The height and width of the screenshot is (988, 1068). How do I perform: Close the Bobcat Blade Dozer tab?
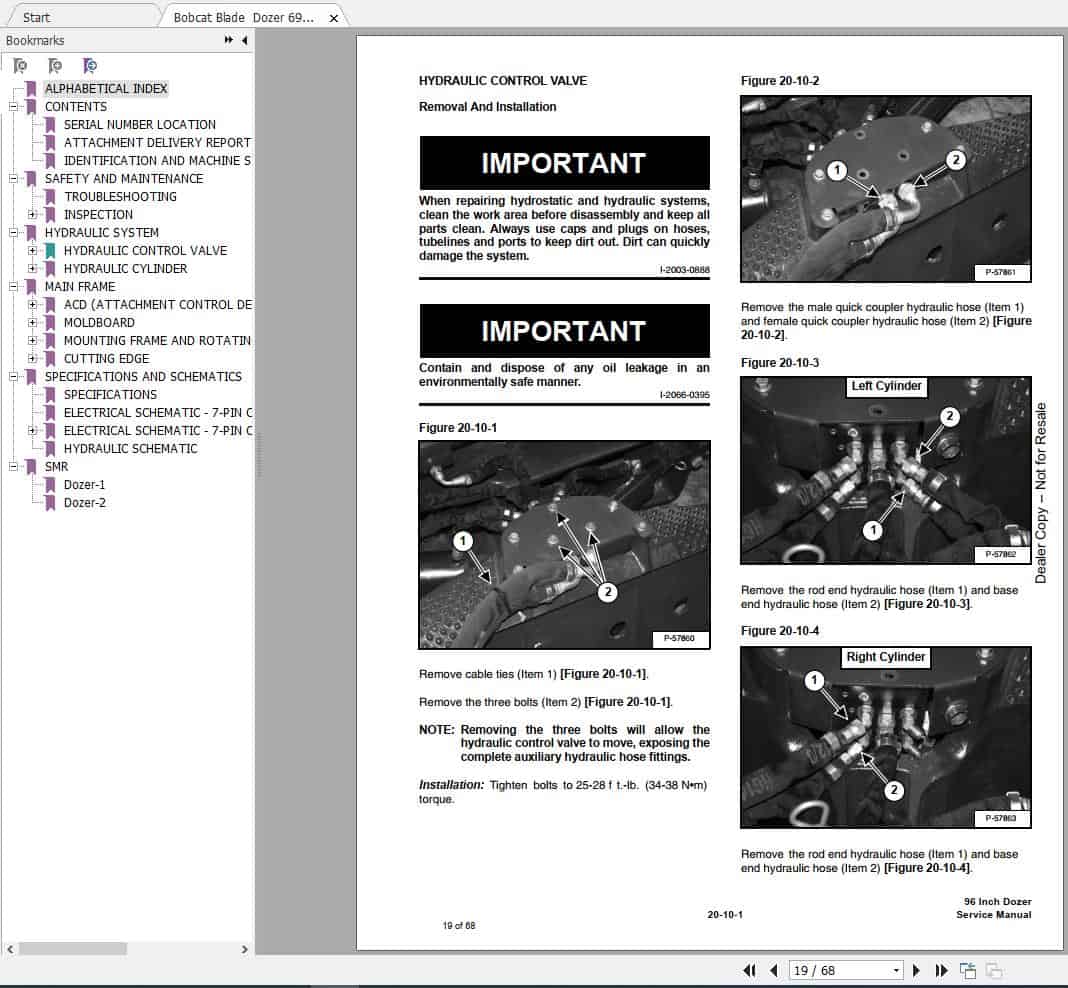pos(334,18)
